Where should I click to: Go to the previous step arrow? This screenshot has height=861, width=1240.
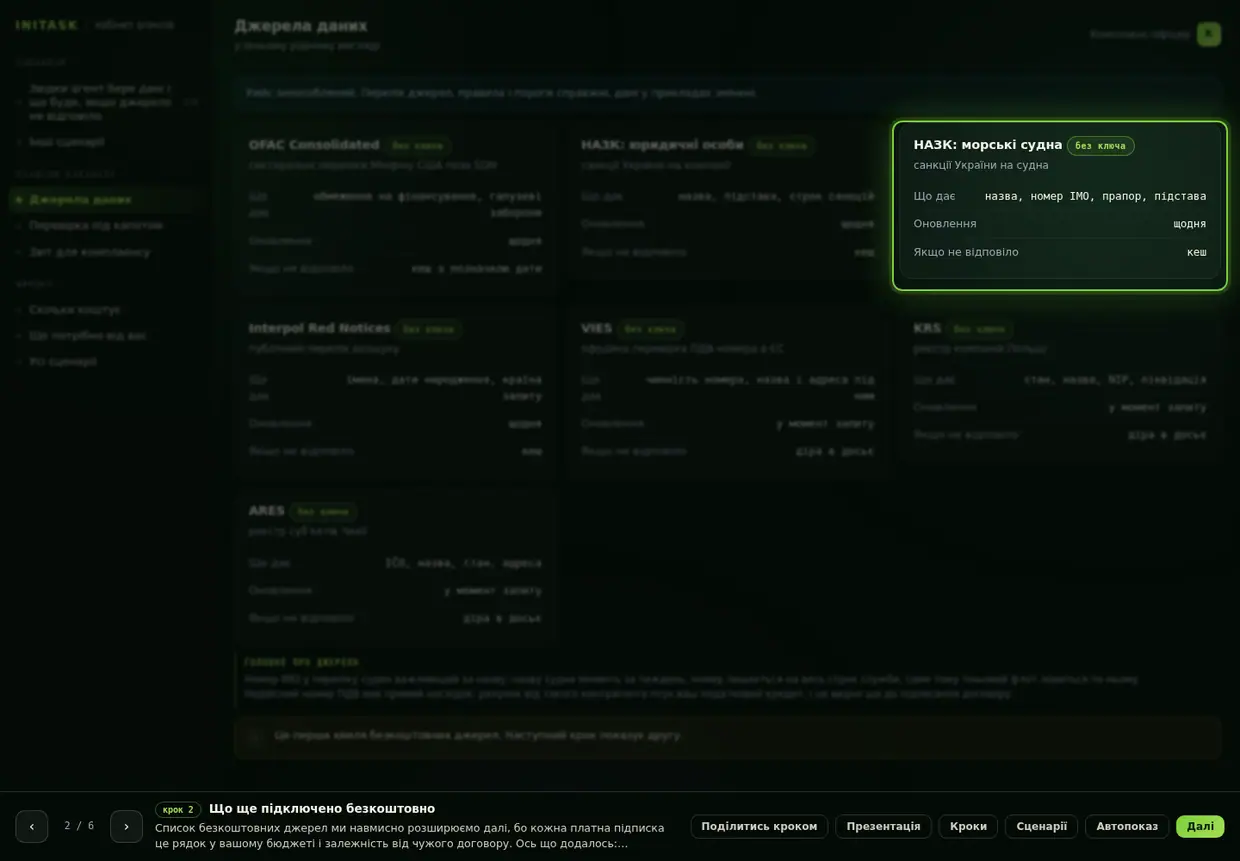(x=32, y=826)
